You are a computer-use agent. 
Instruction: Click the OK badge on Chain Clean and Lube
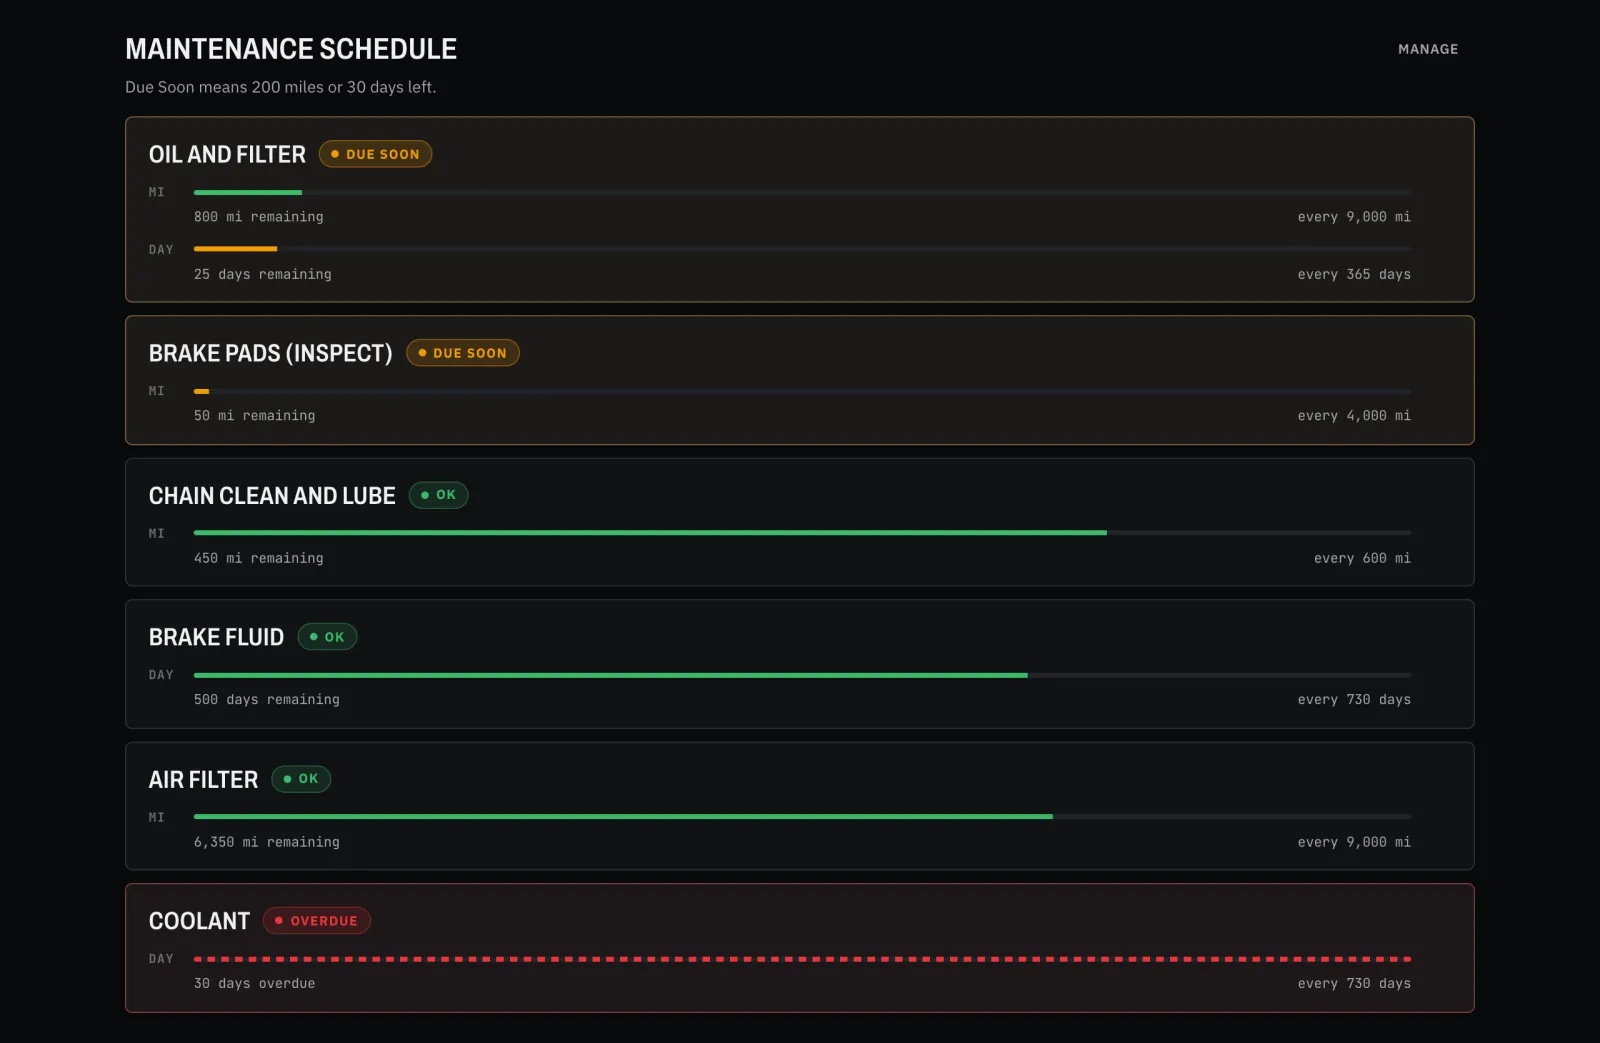pos(439,495)
